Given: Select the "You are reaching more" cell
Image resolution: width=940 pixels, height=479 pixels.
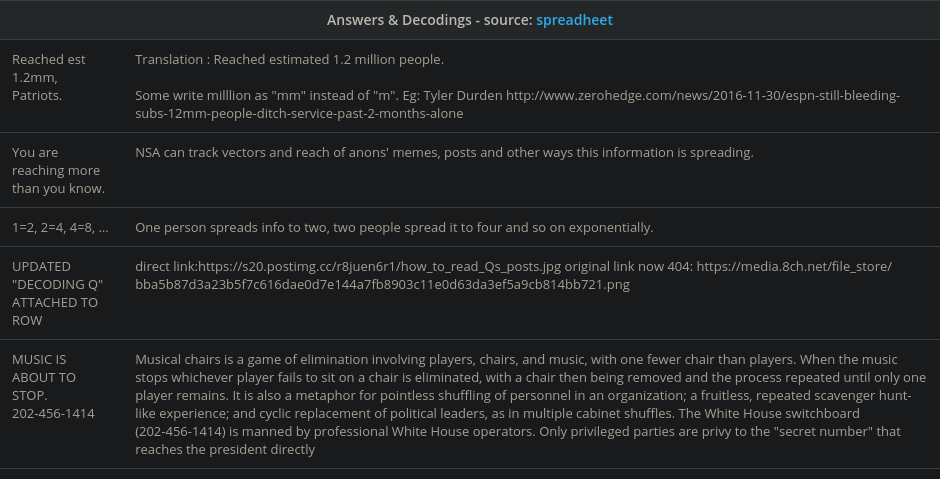Looking at the screenshot, I should click(x=56, y=171).
